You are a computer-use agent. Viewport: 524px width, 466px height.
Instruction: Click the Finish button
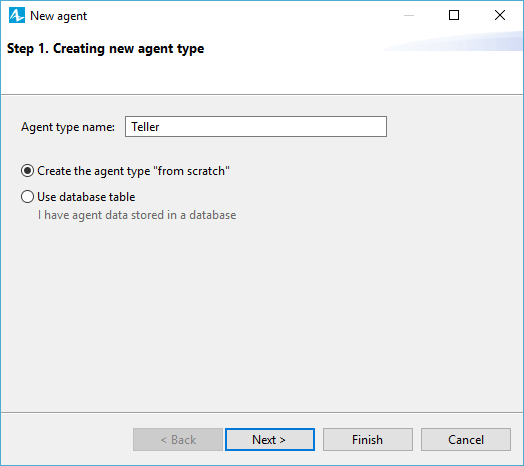pyautogui.click(x=368, y=440)
